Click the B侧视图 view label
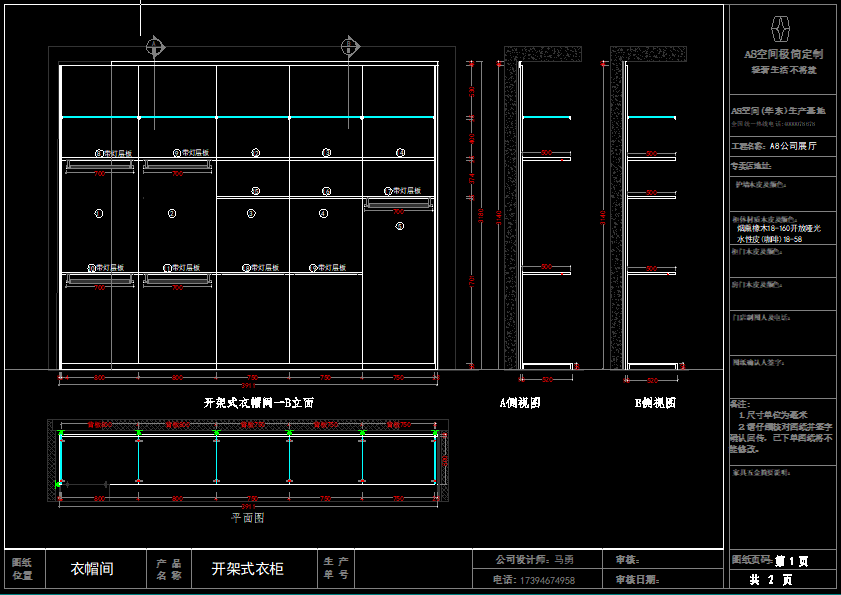Image resolution: width=841 pixels, height=595 pixels. point(655,403)
